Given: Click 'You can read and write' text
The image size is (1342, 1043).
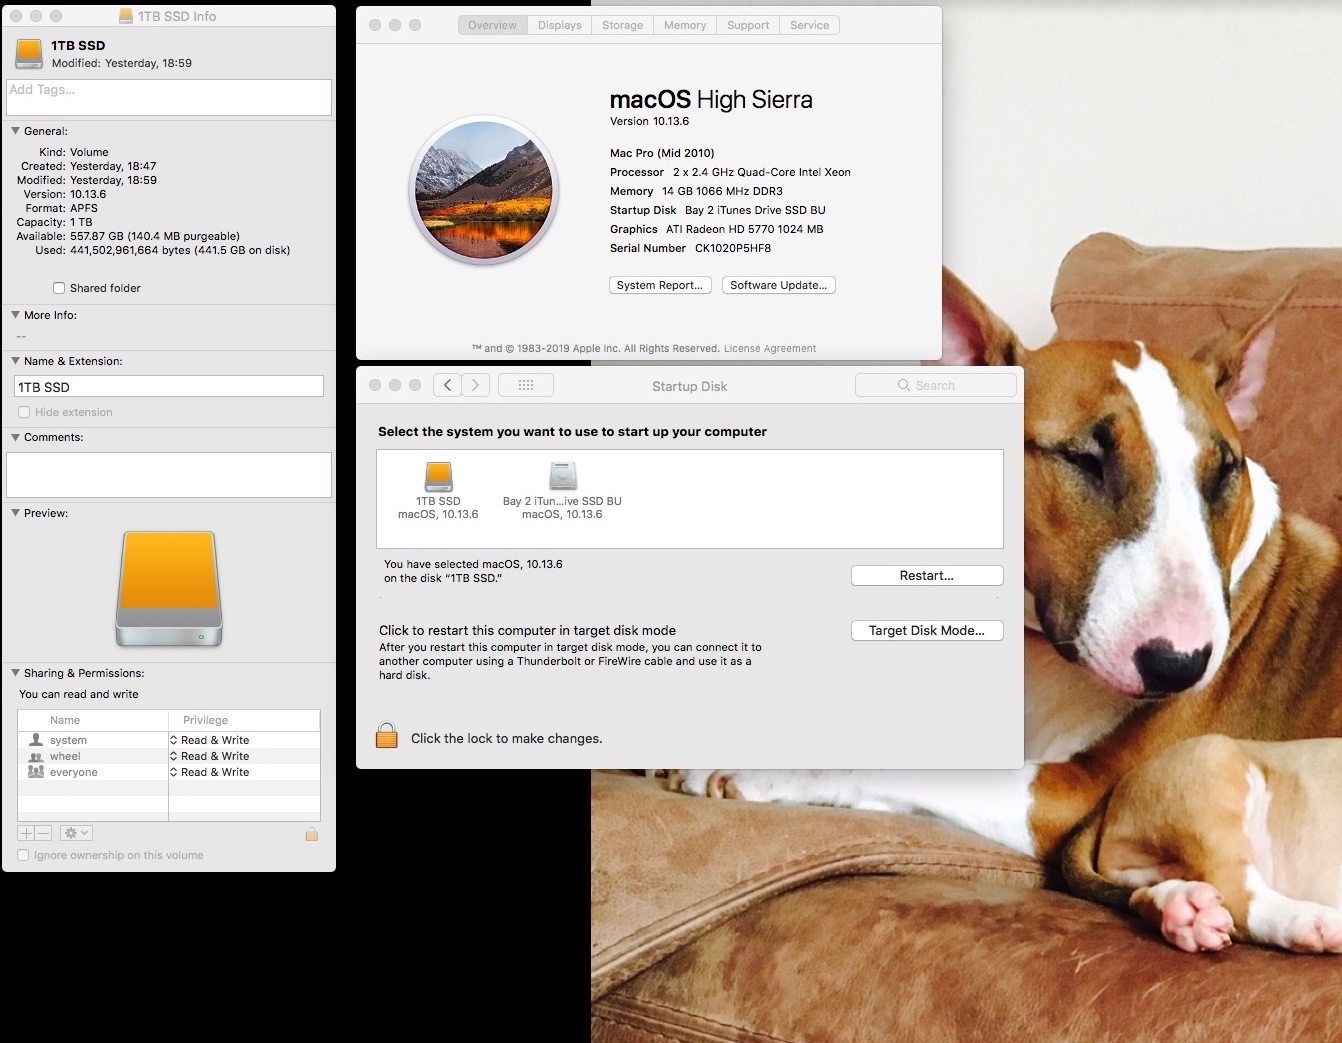Looking at the screenshot, I should coord(79,694).
